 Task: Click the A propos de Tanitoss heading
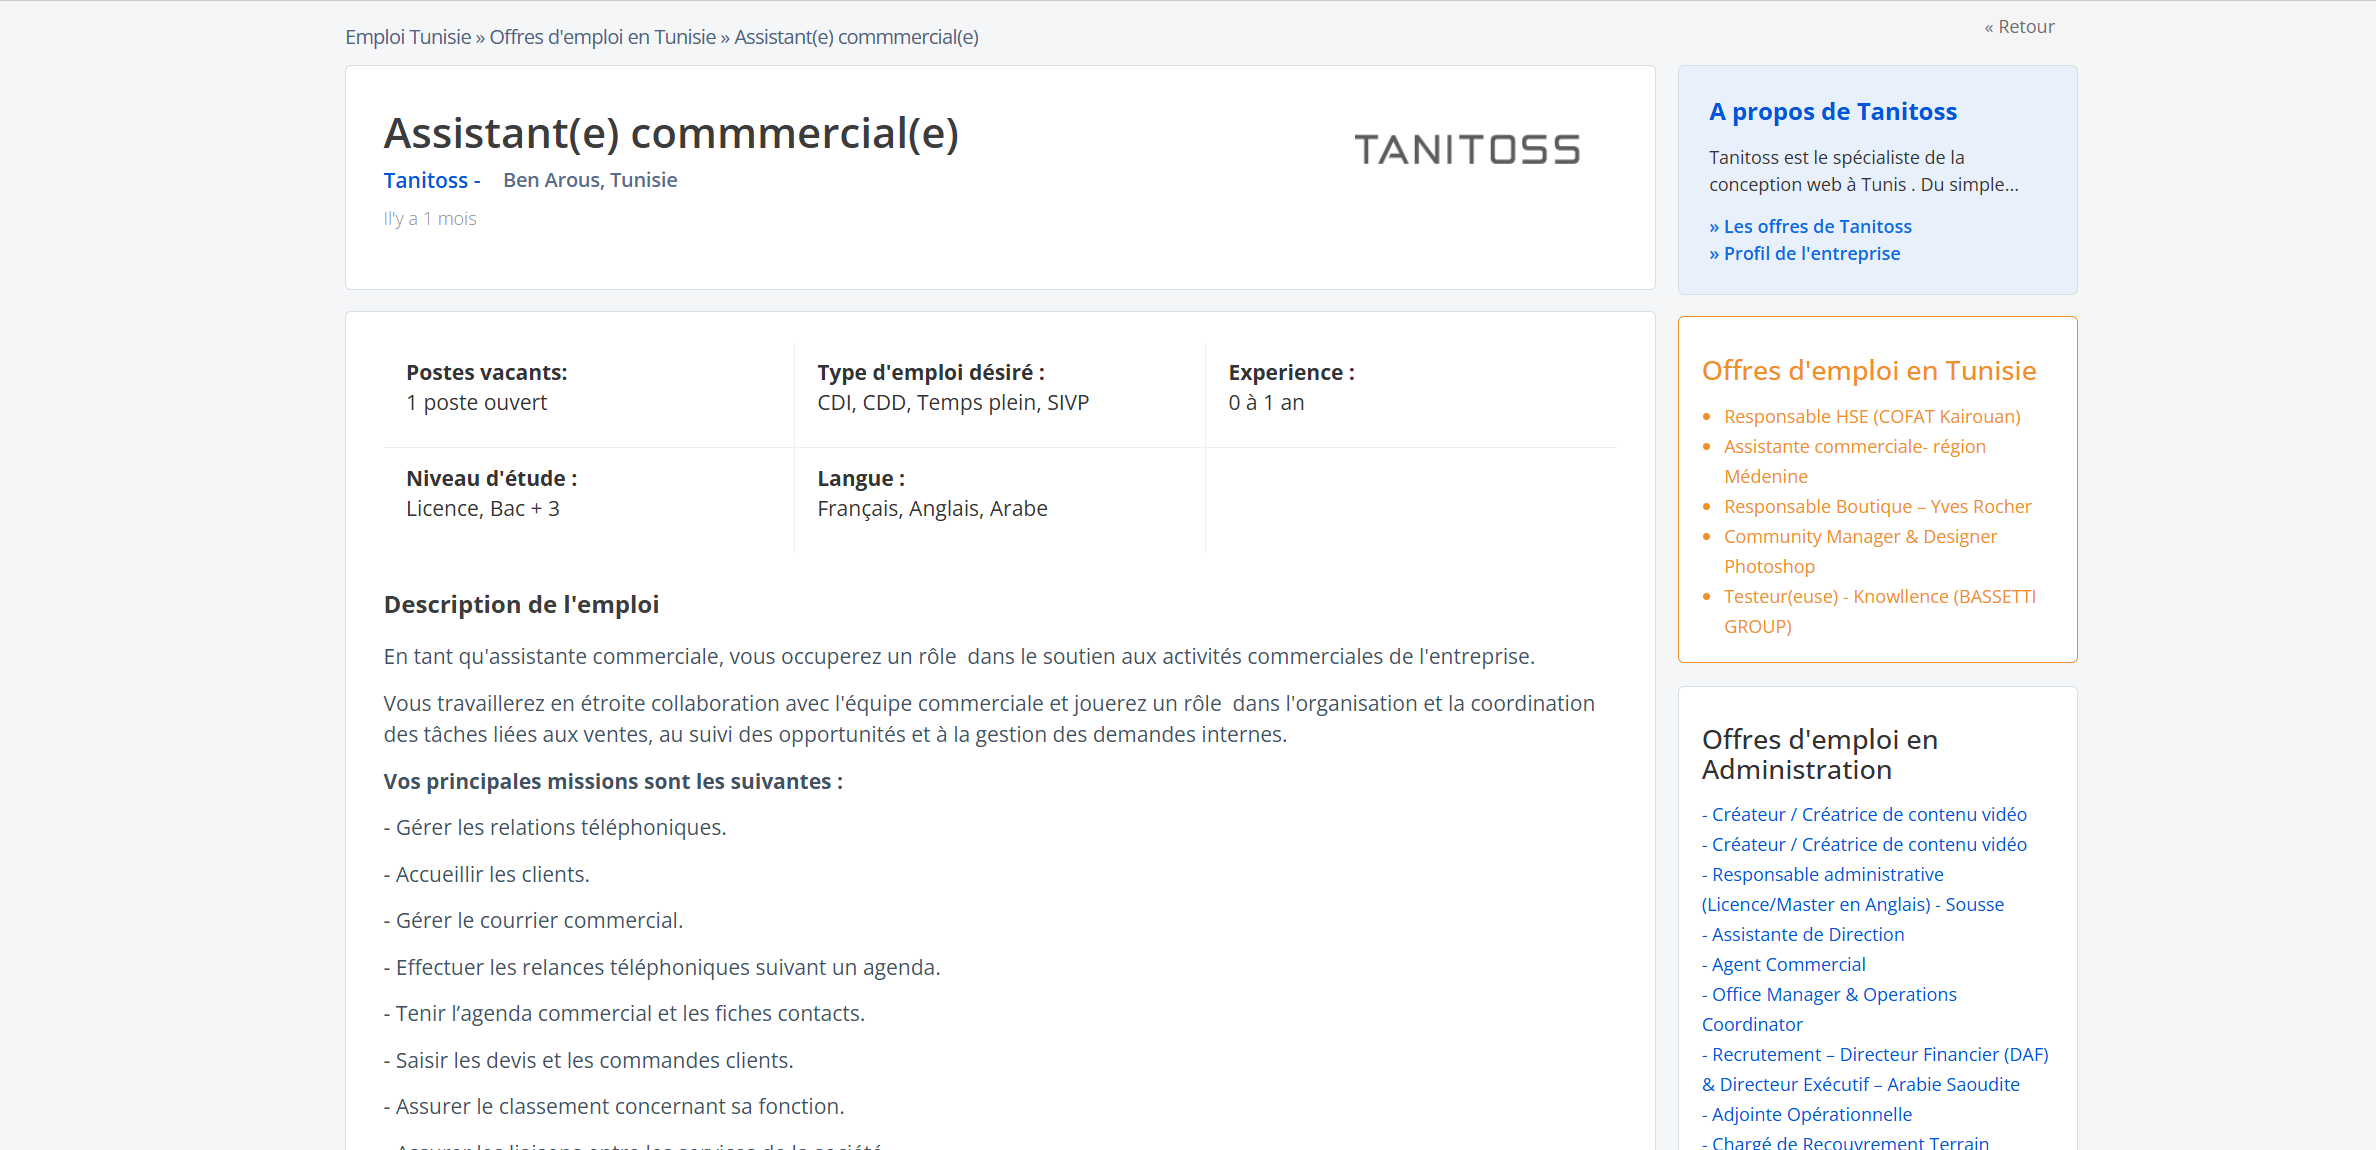pyautogui.click(x=1833, y=111)
